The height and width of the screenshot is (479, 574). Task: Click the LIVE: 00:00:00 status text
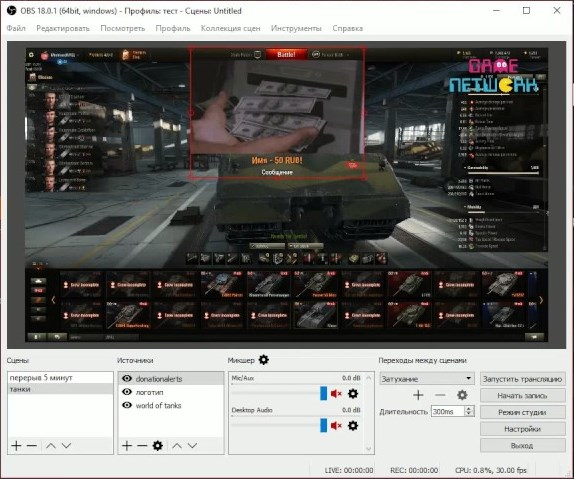(349, 470)
